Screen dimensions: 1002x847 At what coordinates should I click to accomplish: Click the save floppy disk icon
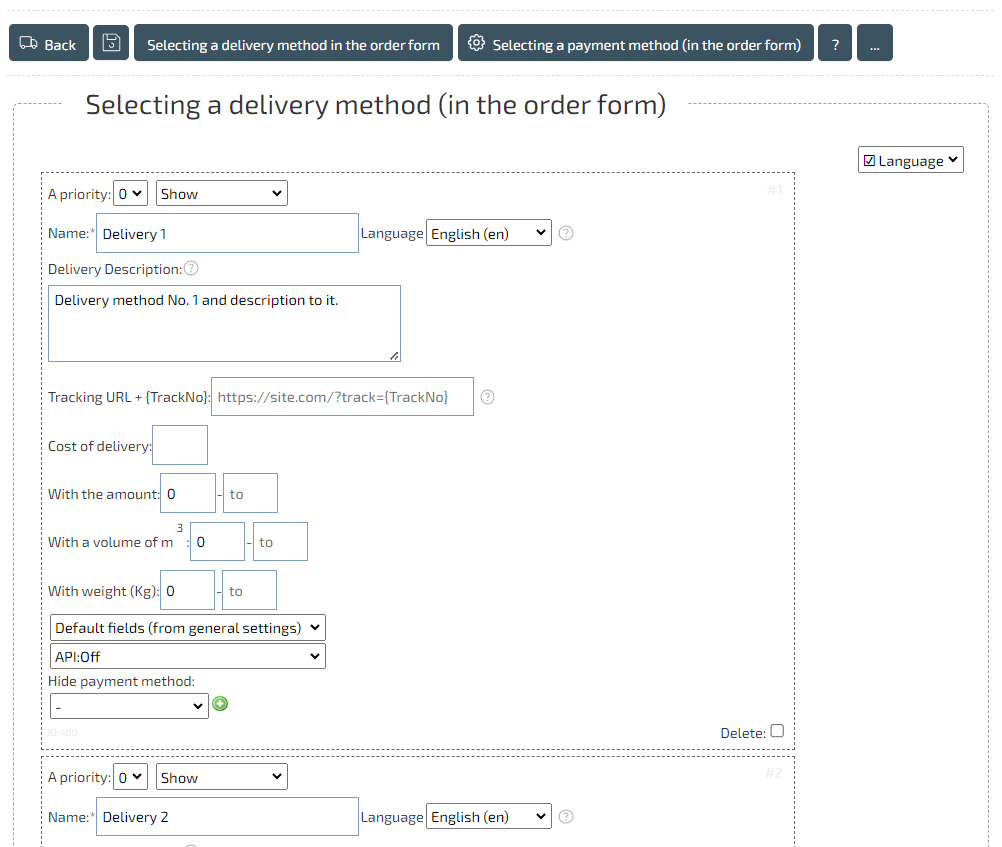click(111, 43)
